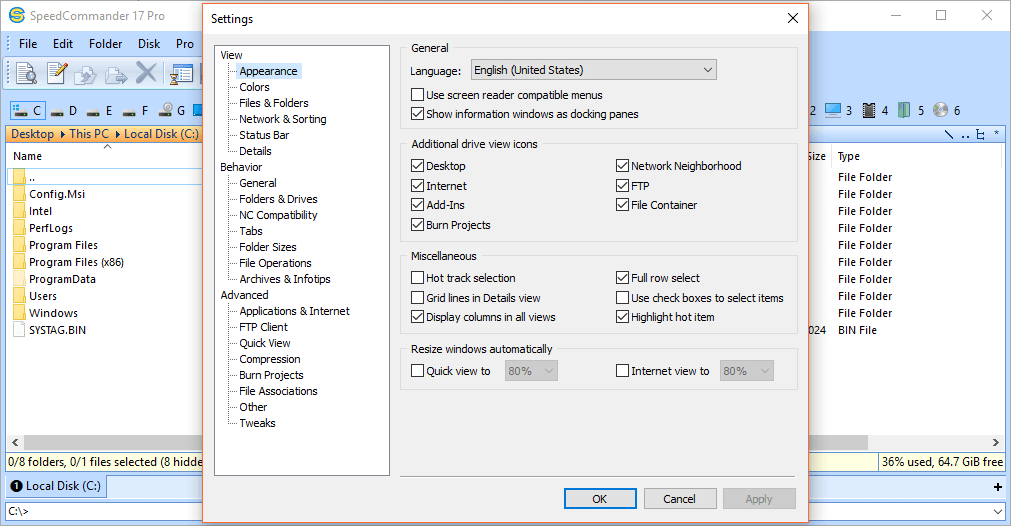Open the Edit menu

63,44
